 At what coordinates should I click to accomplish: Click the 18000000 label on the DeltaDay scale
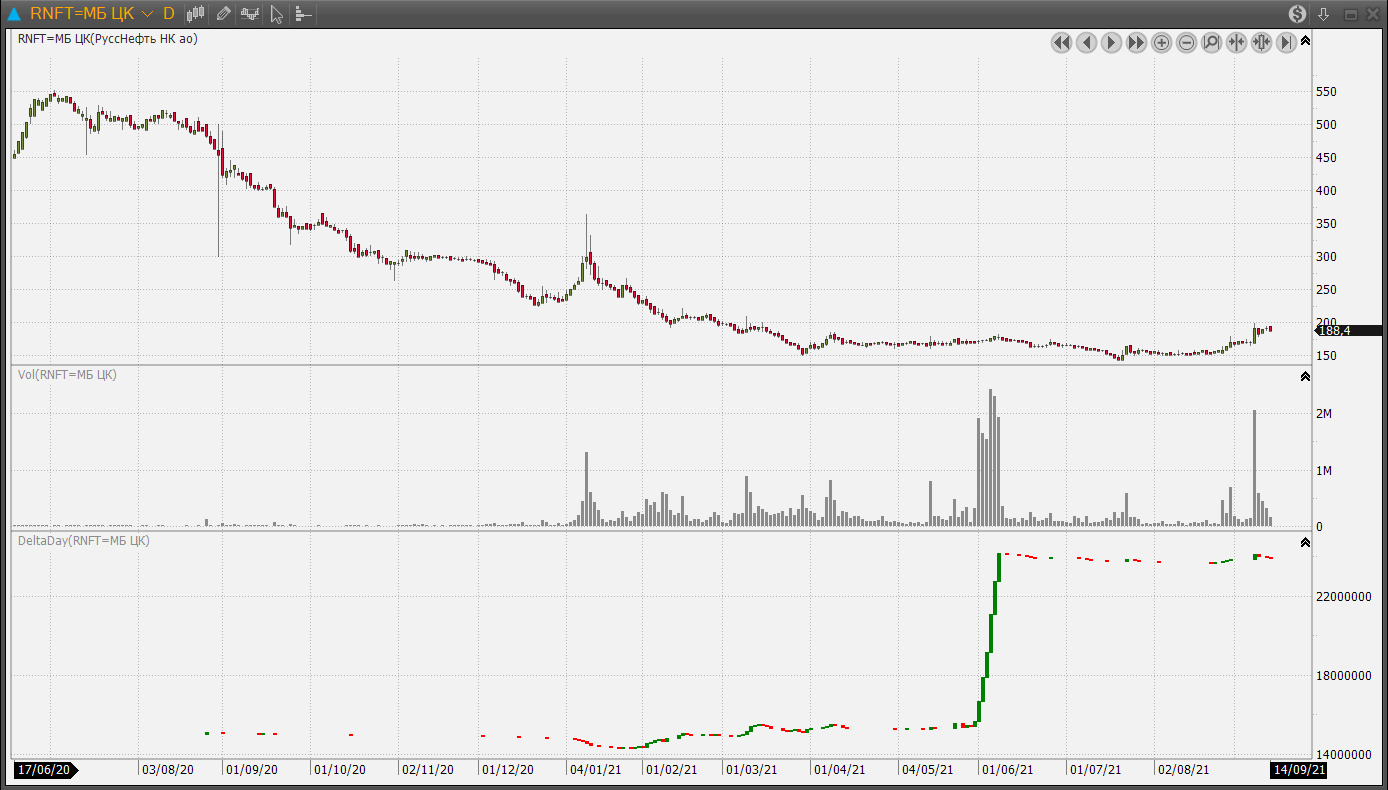tap(1343, 676)
